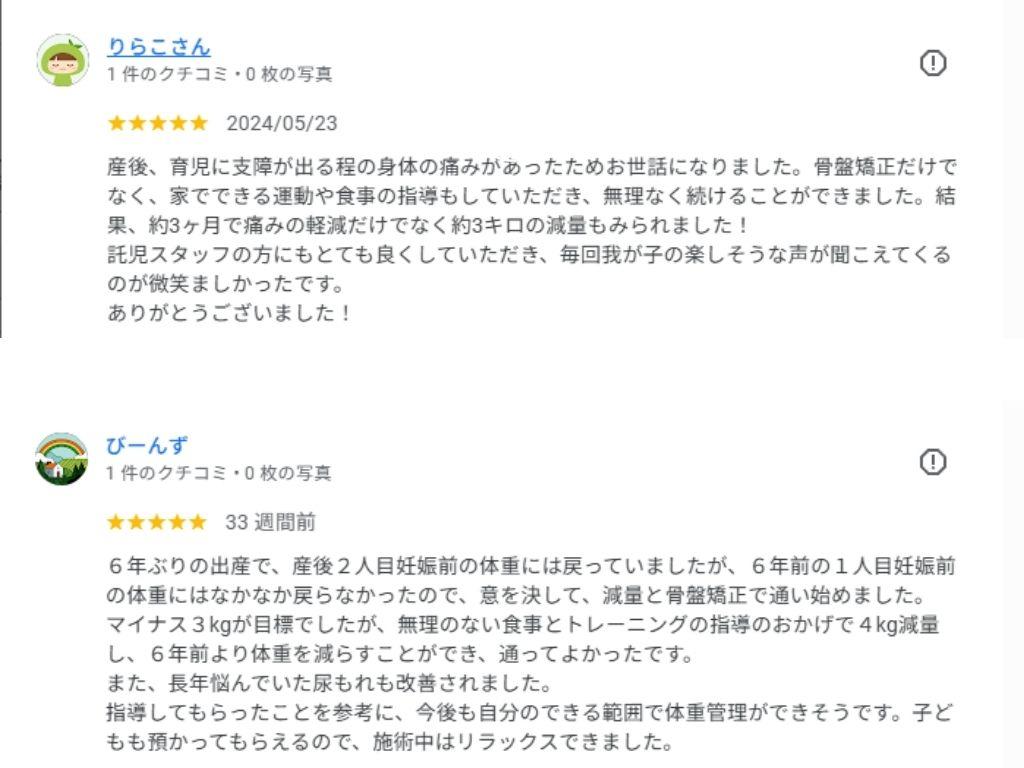Screen dimensions: 1024x768
Task: Click the line starting "託児スタッフの方にも"
Action: pos(528,255)
